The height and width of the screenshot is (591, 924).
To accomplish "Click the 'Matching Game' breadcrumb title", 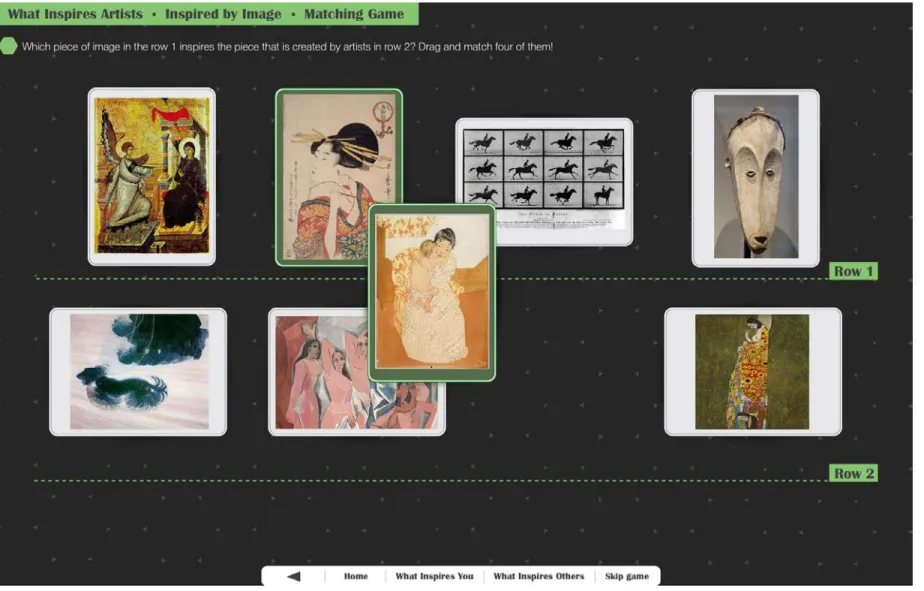I will coord(354,14).
